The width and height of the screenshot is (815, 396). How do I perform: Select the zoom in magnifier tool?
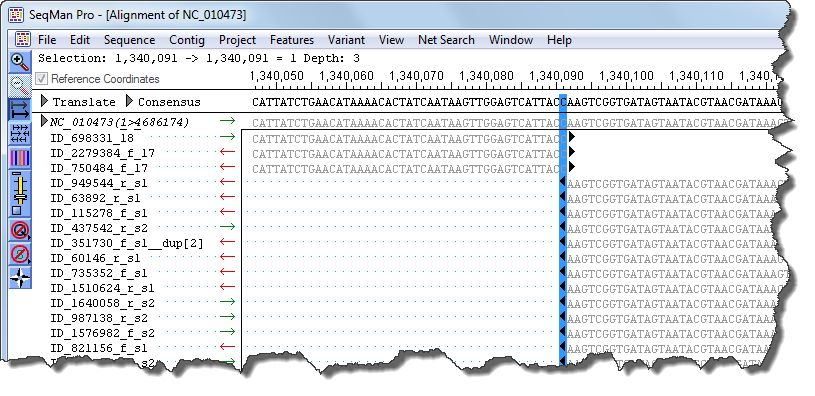[x=20, y=61]
